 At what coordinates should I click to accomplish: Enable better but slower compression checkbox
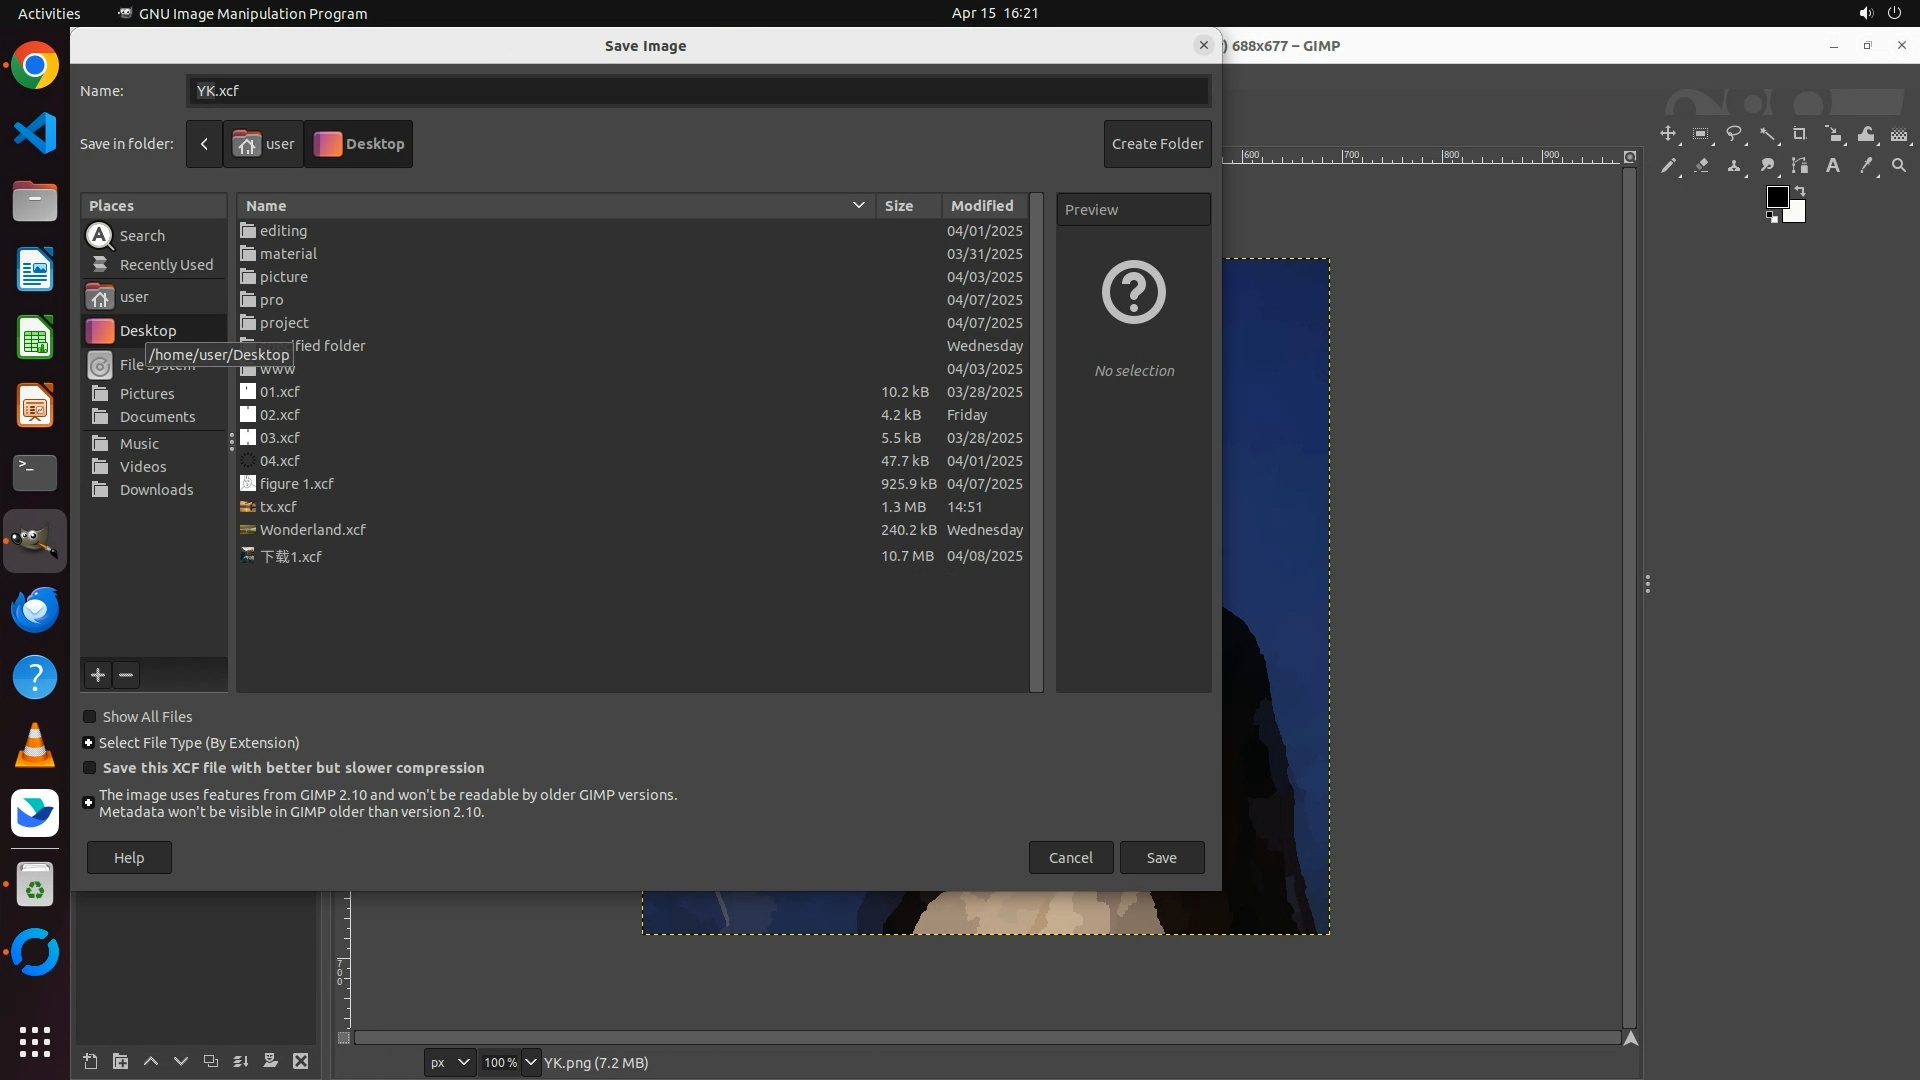[89, 768]
